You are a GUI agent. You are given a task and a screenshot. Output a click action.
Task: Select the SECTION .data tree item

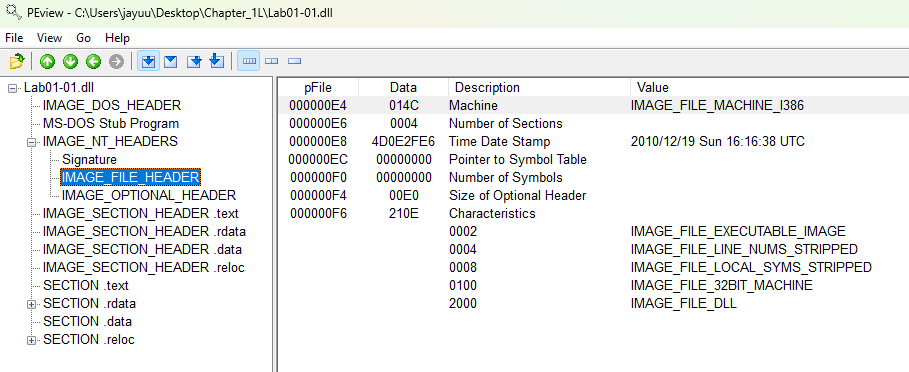[87, 322]
